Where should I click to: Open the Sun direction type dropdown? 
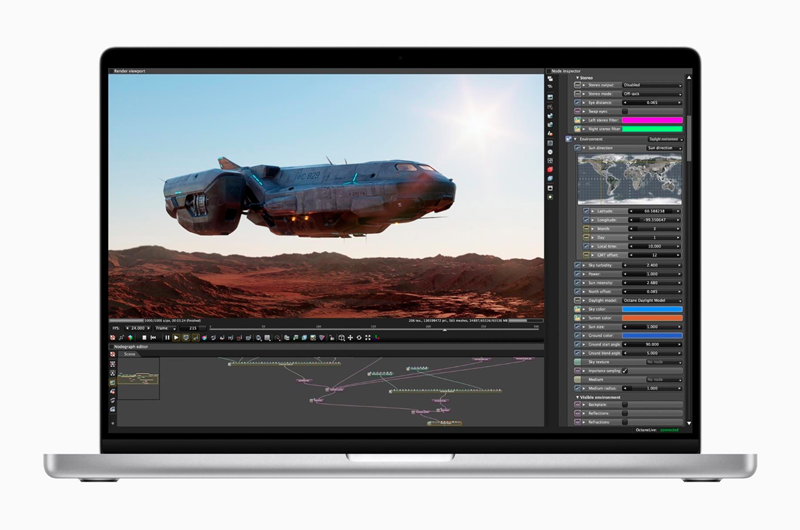664,148
